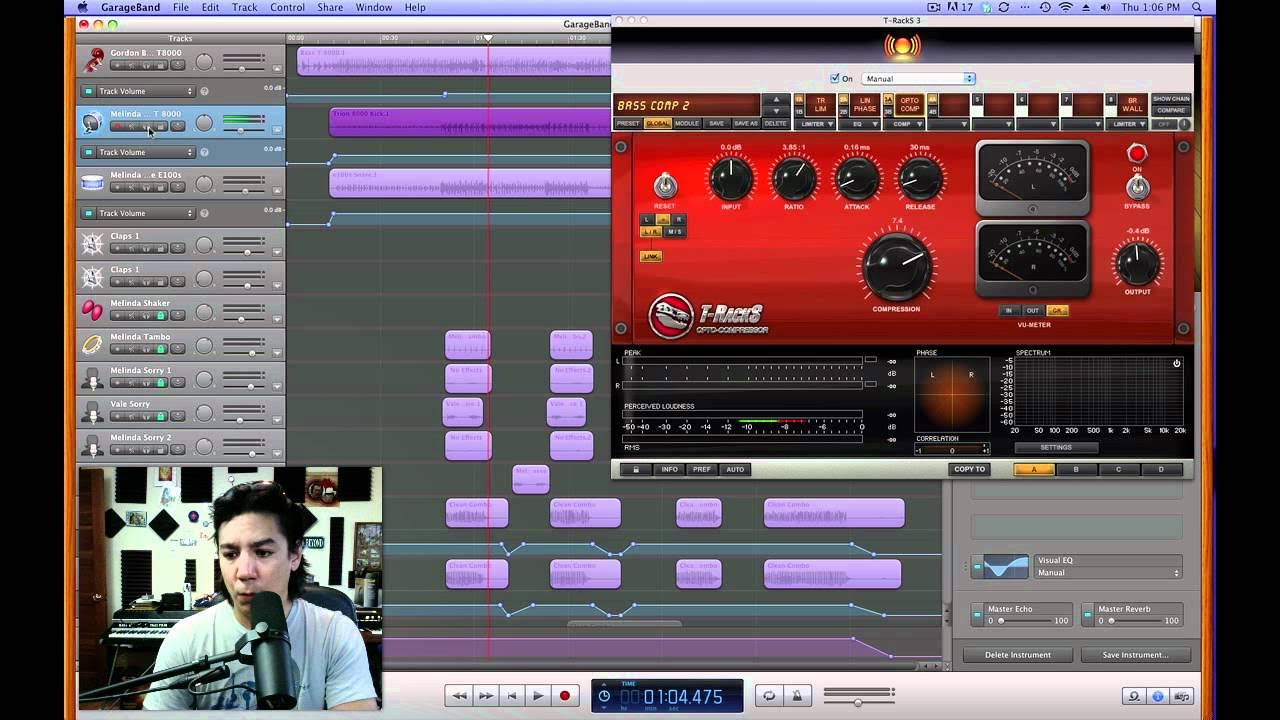Click the T-RackS next preset down arrow
The height and width of the screenshot is (720, 1280).
(x=775, y=111)
